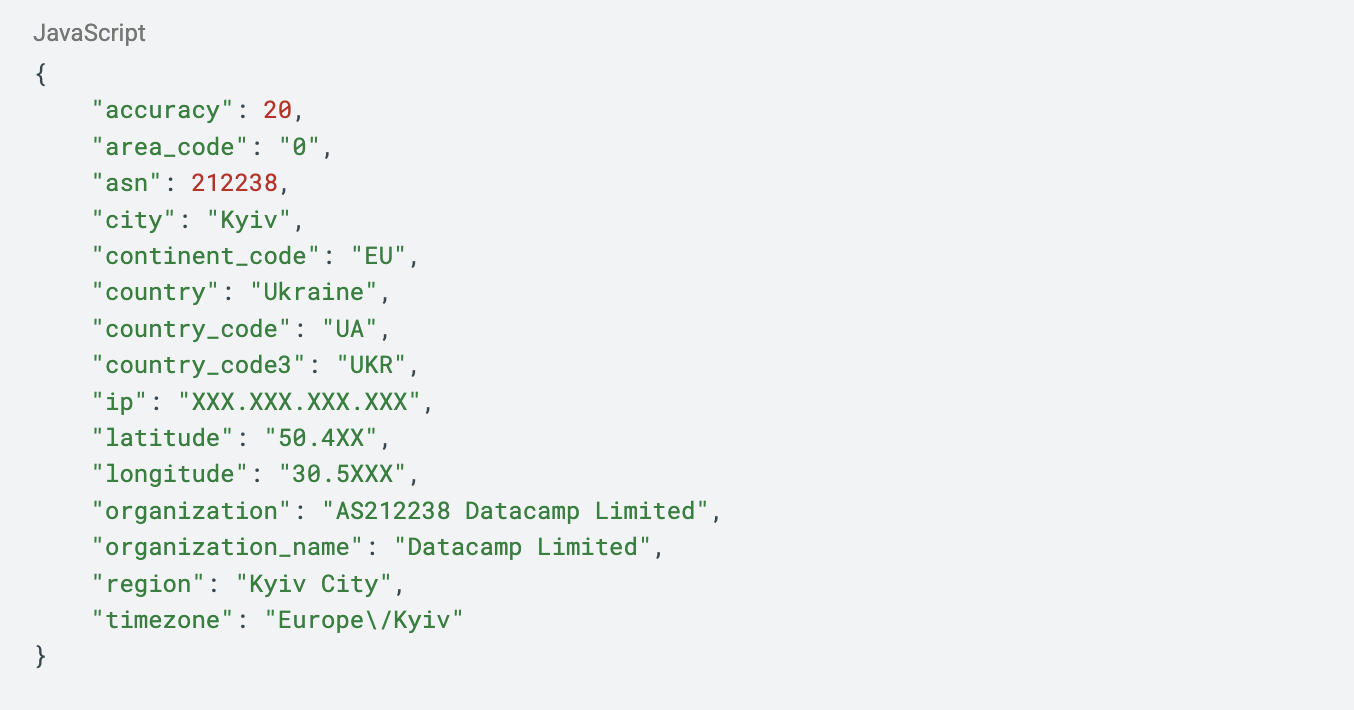The image size is (1354, 710).
Task: Click the "timezone" key
Action: point(162,620)
